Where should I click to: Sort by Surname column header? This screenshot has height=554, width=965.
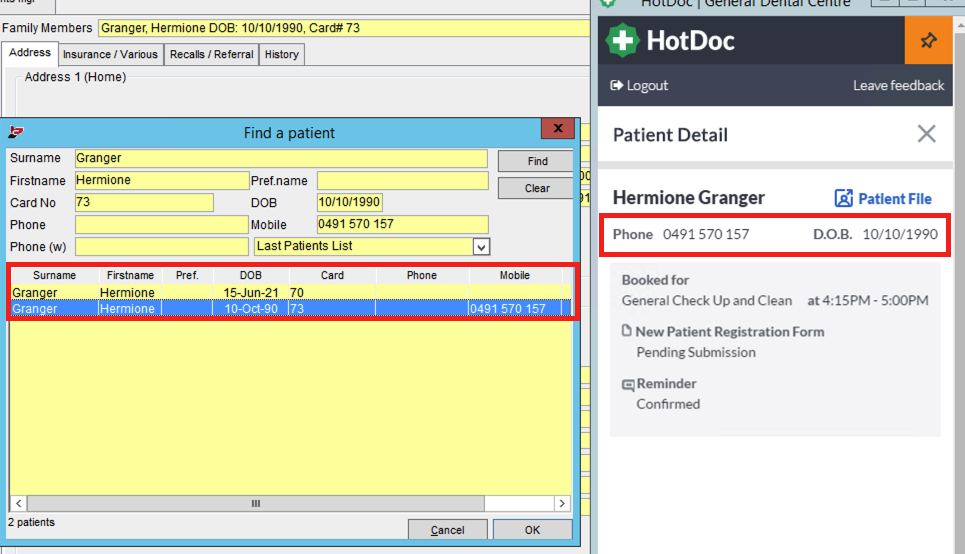(54, 275)
